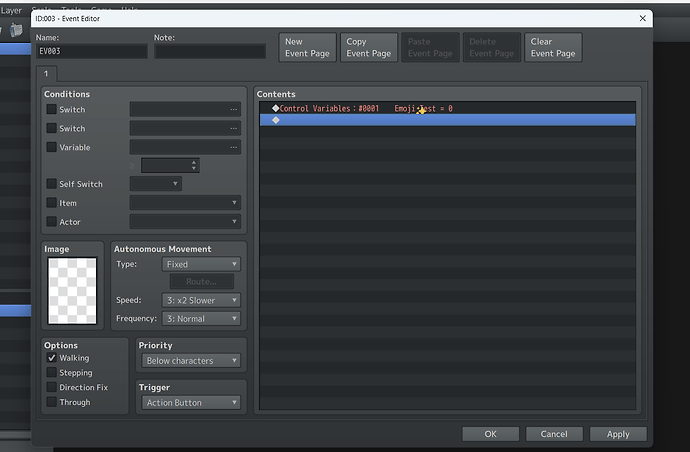Select the Control Variables Emoji Test command
This screenshot has height=452, width=690.
point(448,108)
